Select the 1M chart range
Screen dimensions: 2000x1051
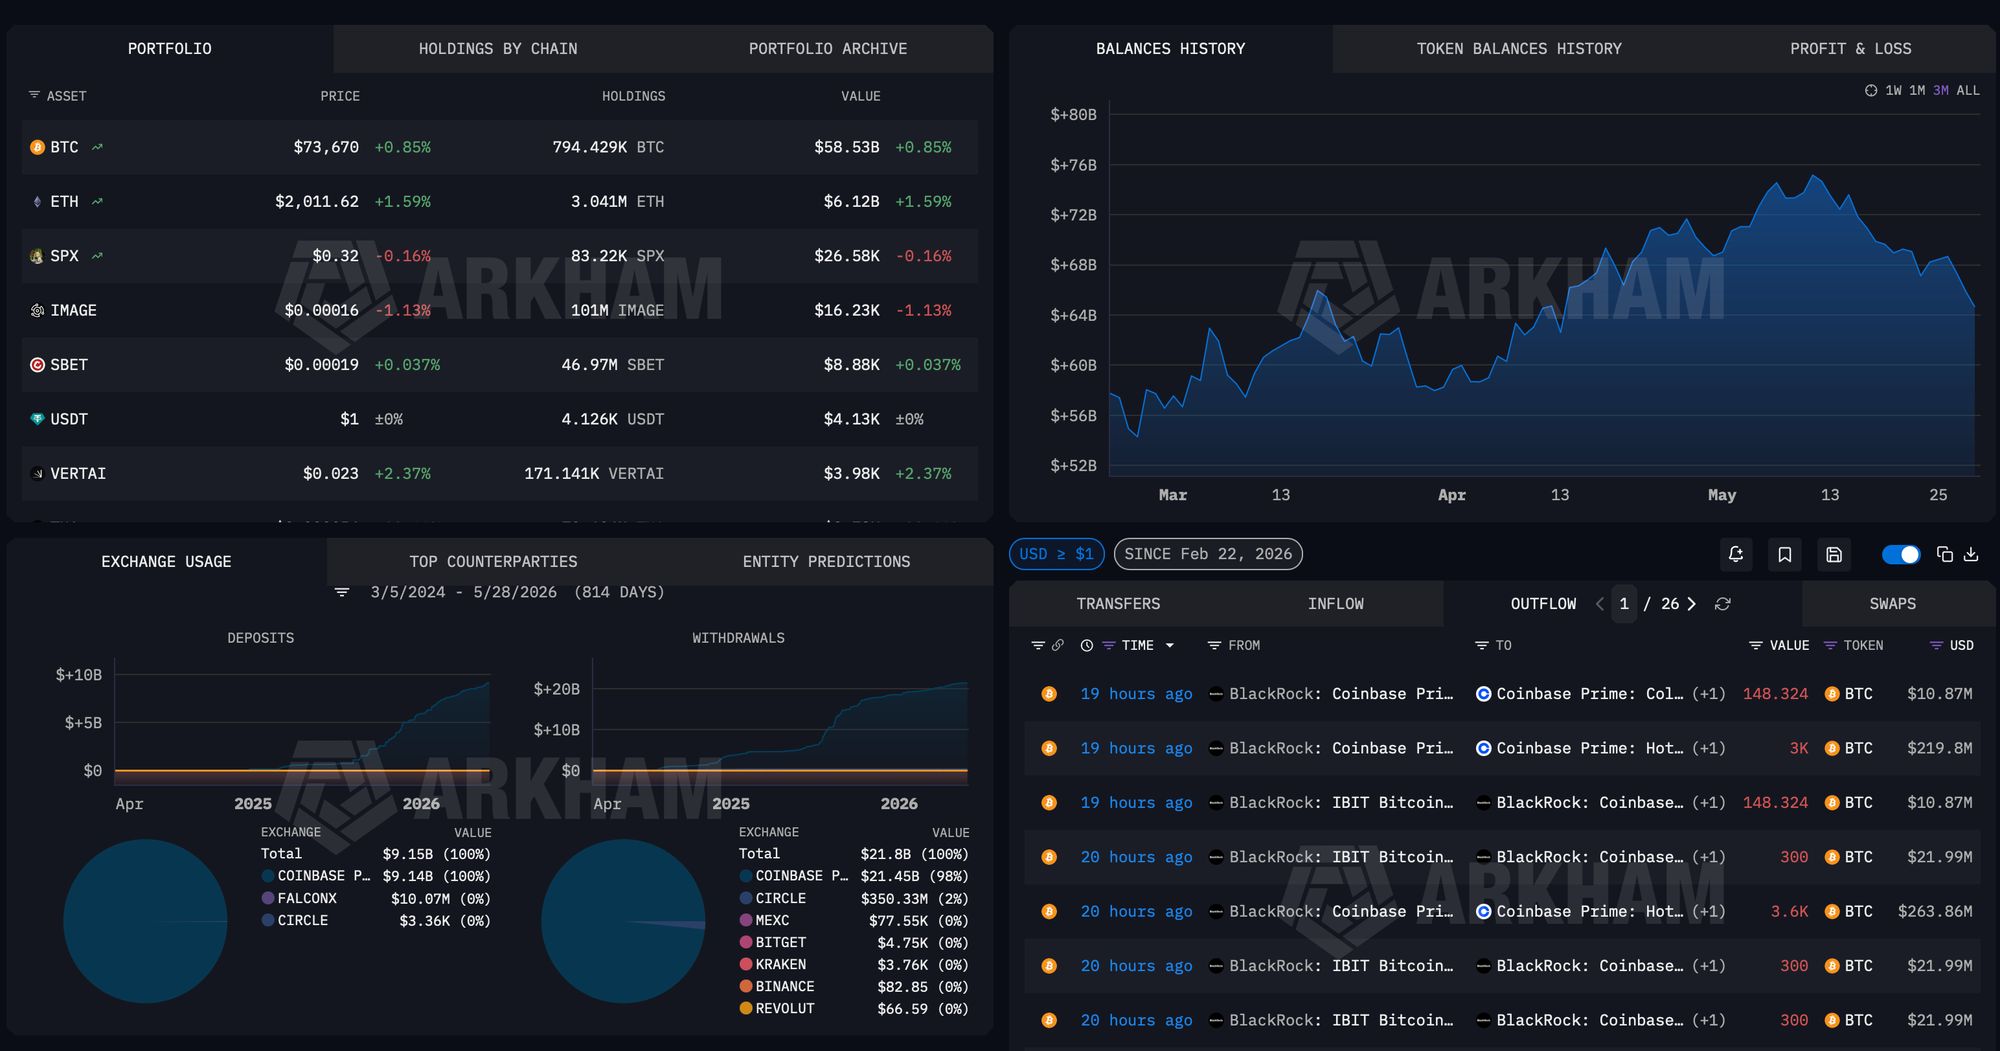[x=1917, y=90]
